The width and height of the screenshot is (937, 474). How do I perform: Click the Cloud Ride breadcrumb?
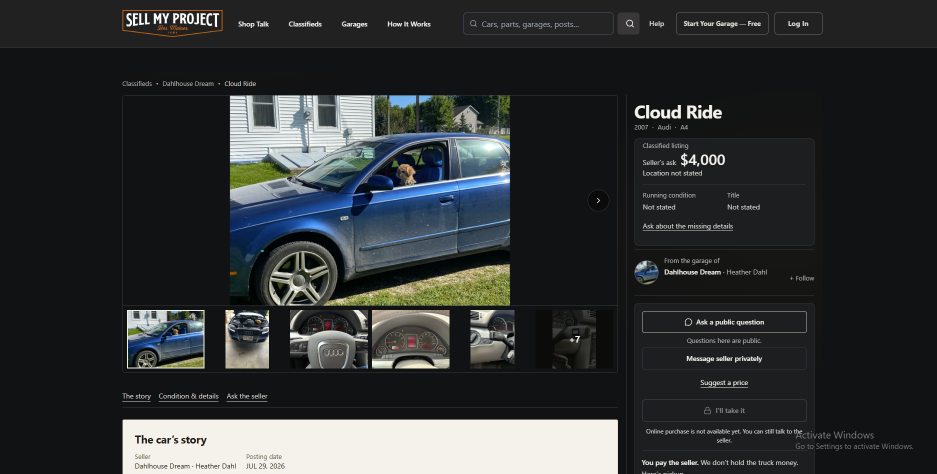240,84
